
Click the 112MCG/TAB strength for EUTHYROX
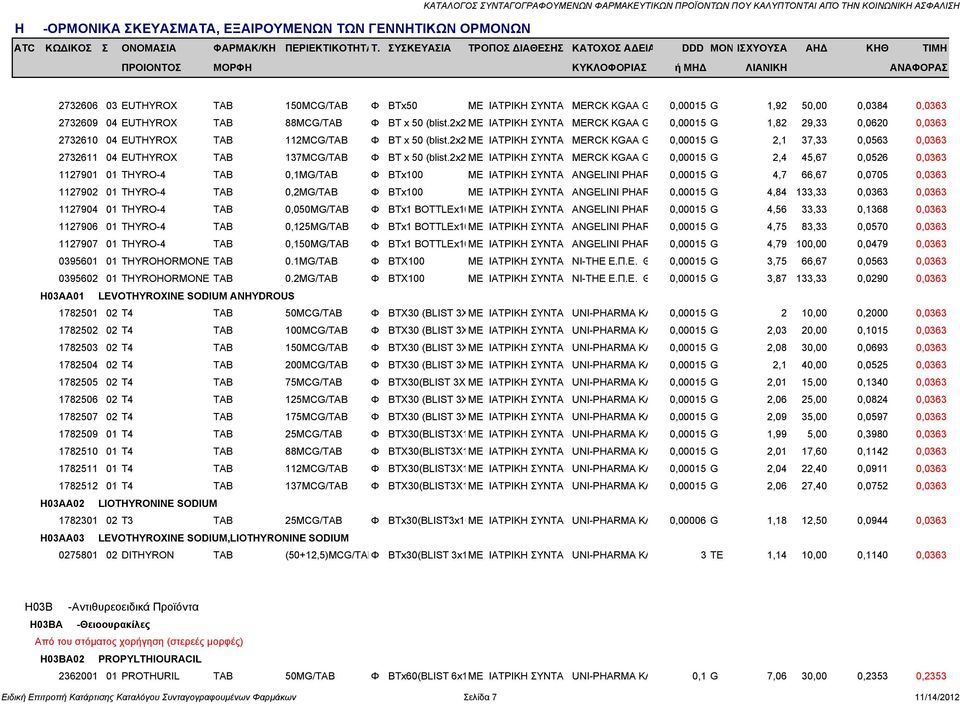(316, 140)
